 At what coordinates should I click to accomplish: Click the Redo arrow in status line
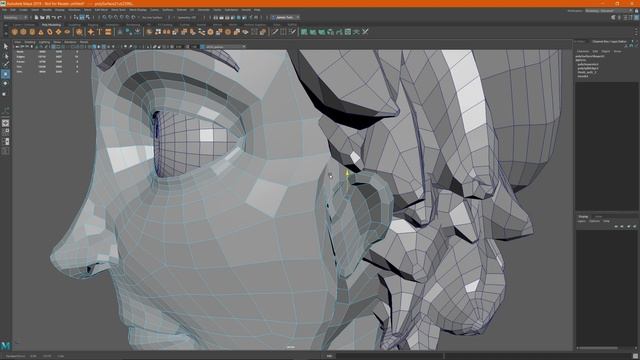point(60,18)
